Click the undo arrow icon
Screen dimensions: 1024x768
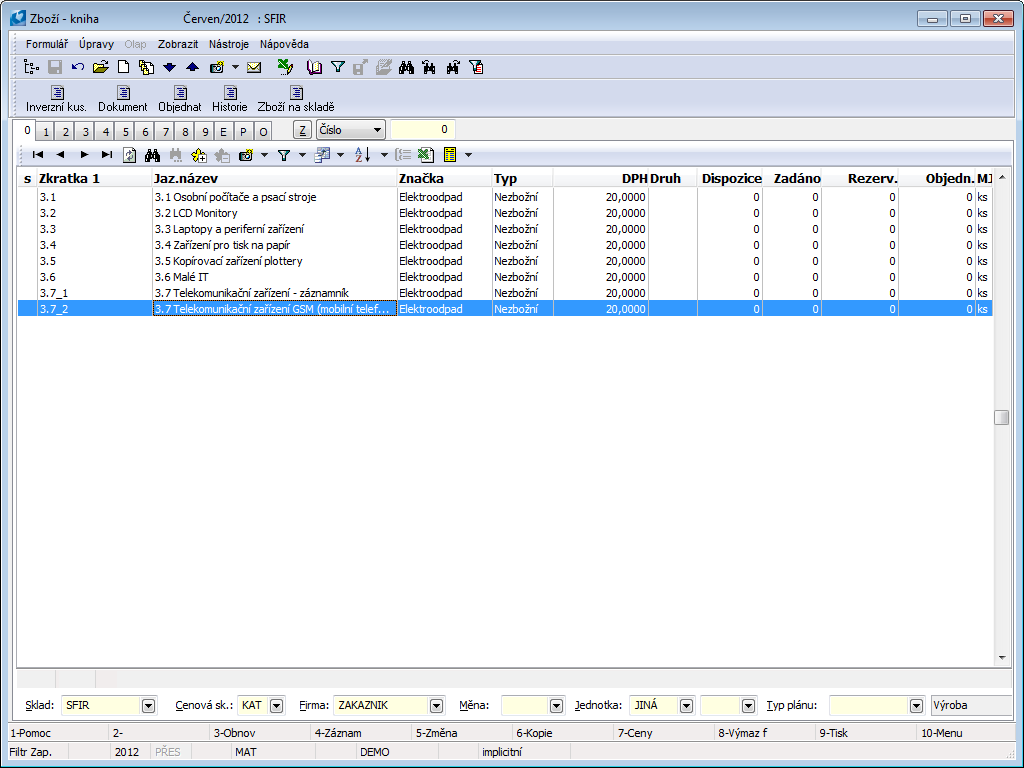tap(78, 68)
